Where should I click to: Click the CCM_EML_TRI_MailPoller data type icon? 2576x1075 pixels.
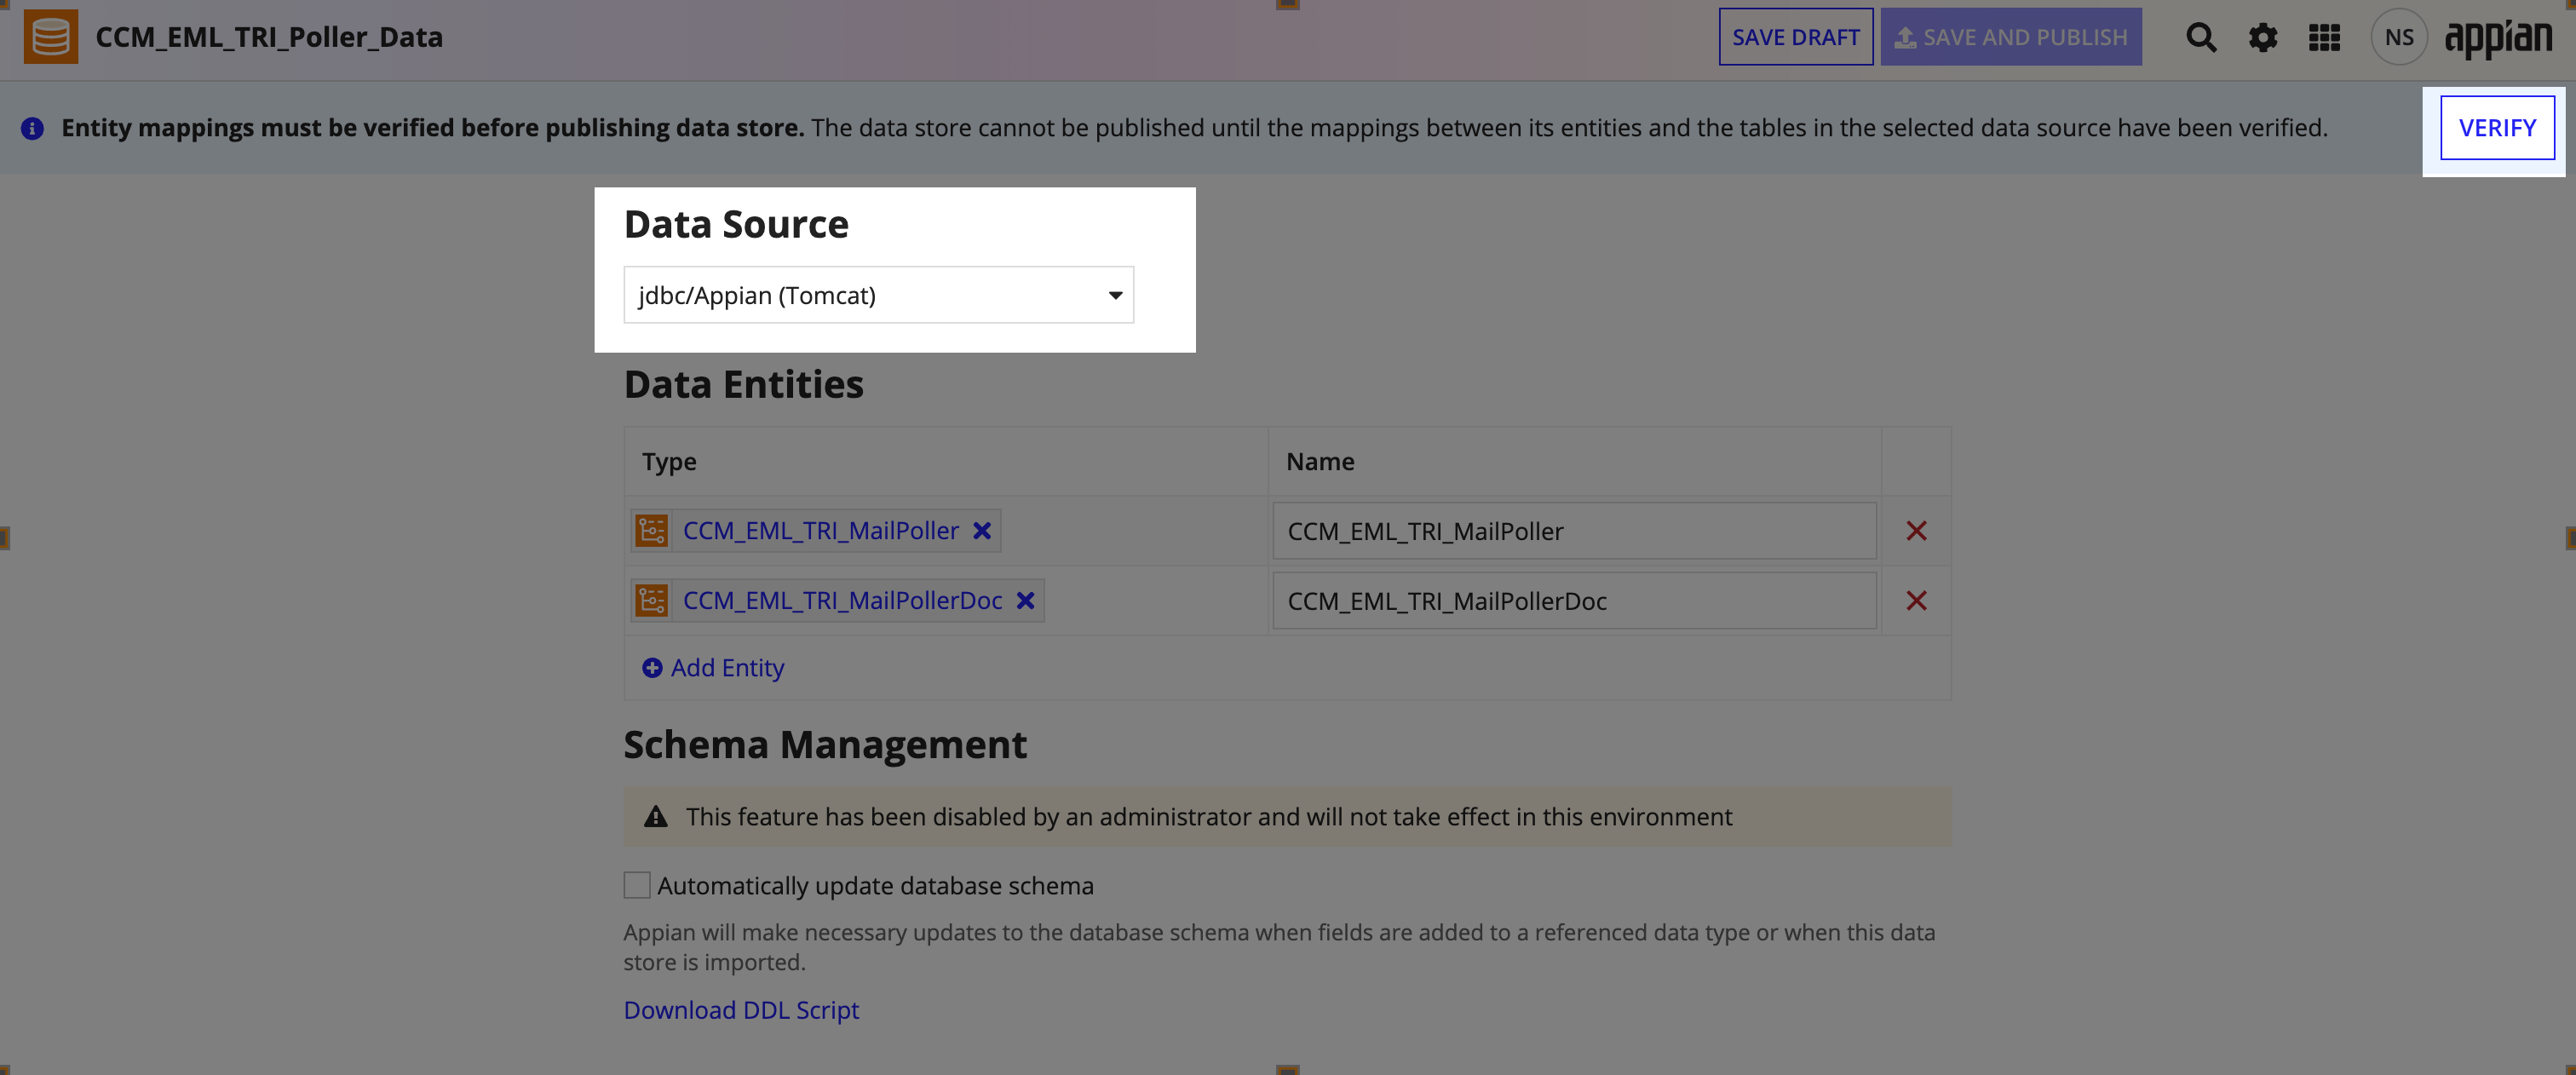point(651,530)
